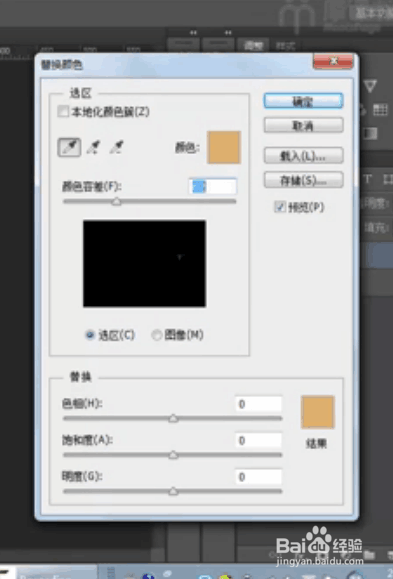Image resolution: width=393 pixels, height=579 pixels.
Task: Open the 颜色 sample color swatch
Action: pos(224,147)
